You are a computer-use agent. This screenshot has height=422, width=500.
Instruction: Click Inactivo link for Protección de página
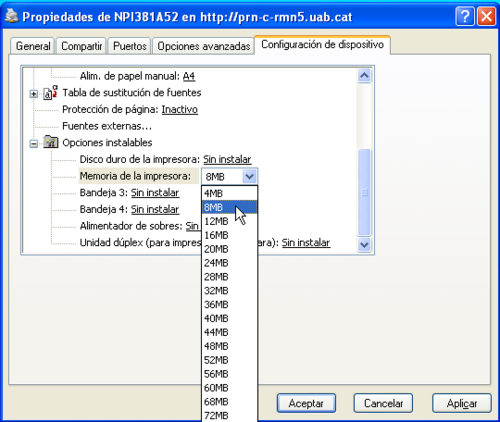tap(180, 109)
